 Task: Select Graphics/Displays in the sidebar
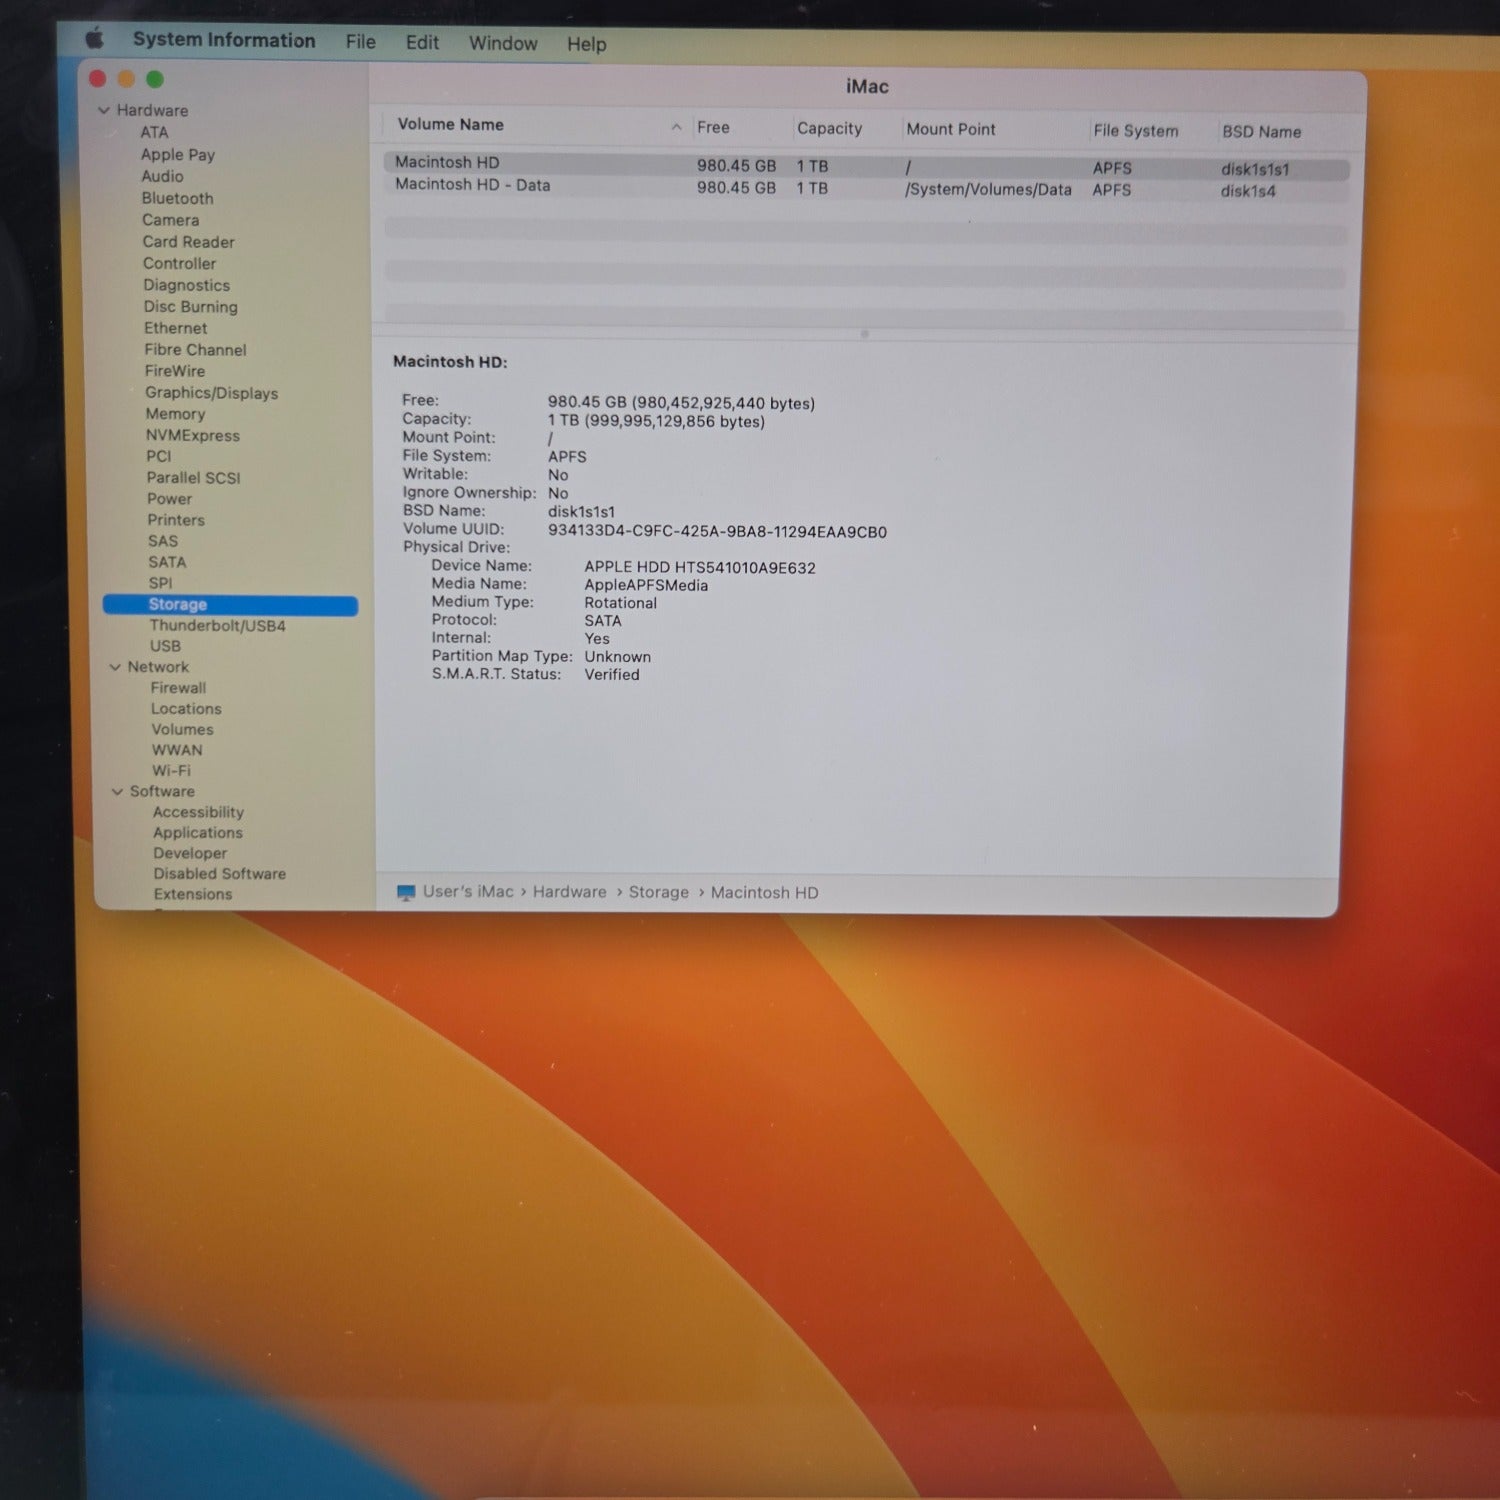211,393
